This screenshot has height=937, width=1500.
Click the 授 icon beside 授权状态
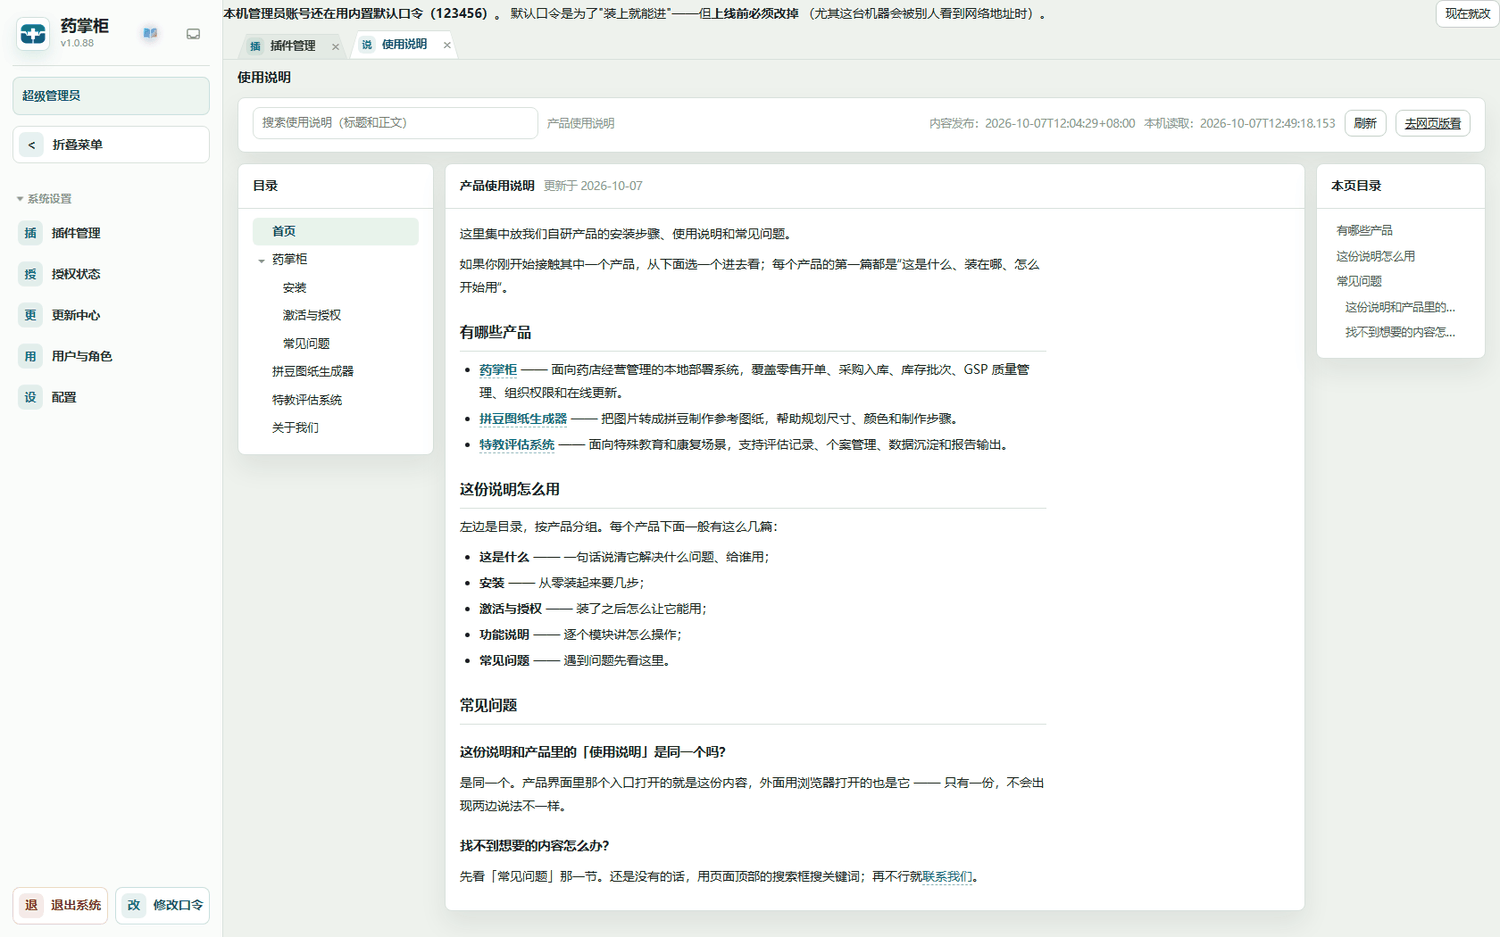point(31,274)
